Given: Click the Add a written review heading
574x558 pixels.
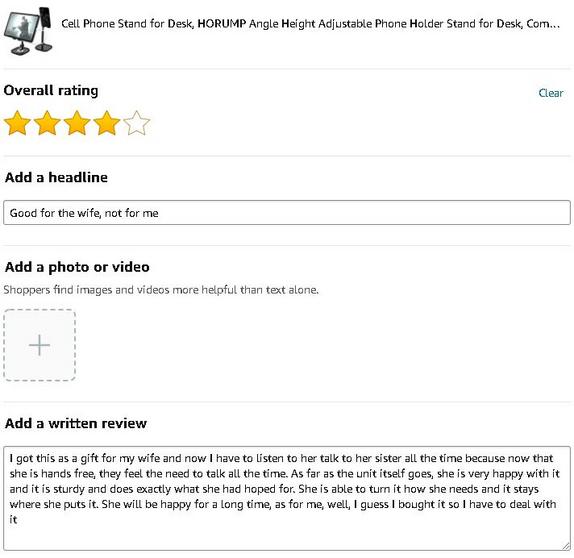Looking at the screenshot, I should [x=76, y=424].
